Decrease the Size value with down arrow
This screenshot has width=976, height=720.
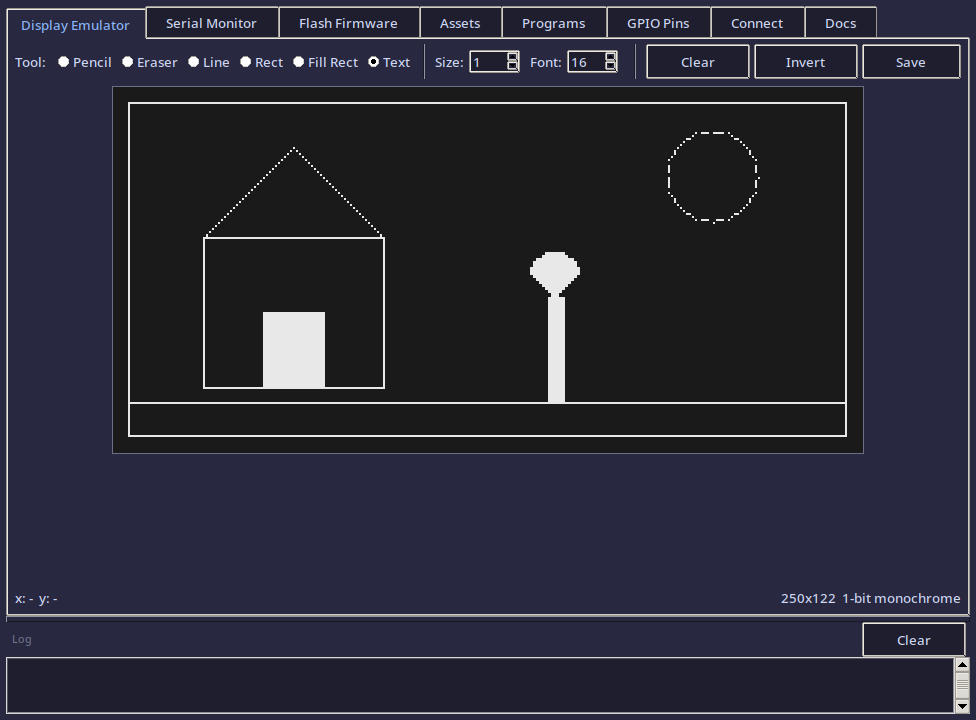(512, 67)
